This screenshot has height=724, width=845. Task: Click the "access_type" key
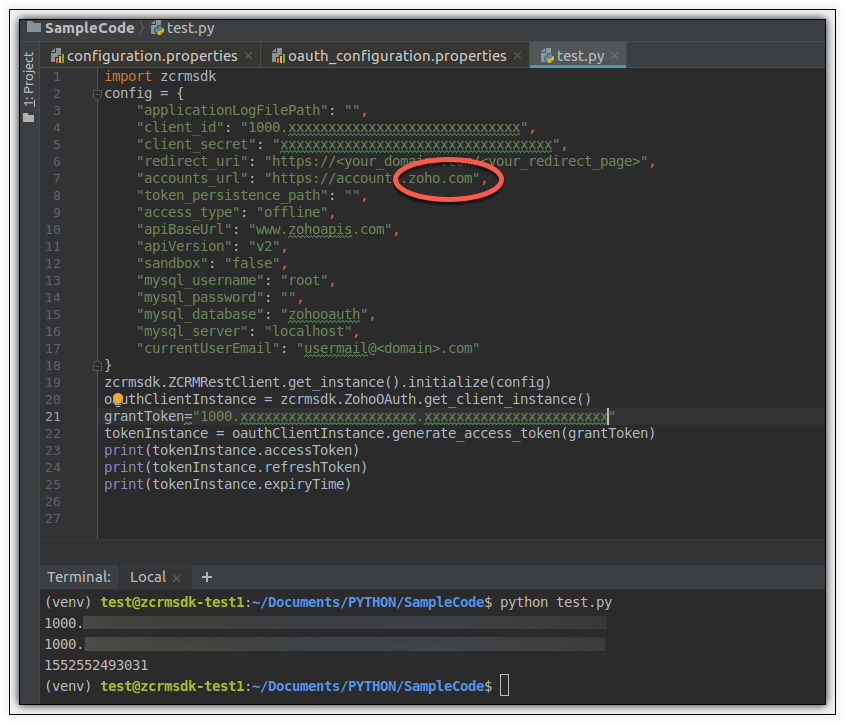tap(188, 212)
